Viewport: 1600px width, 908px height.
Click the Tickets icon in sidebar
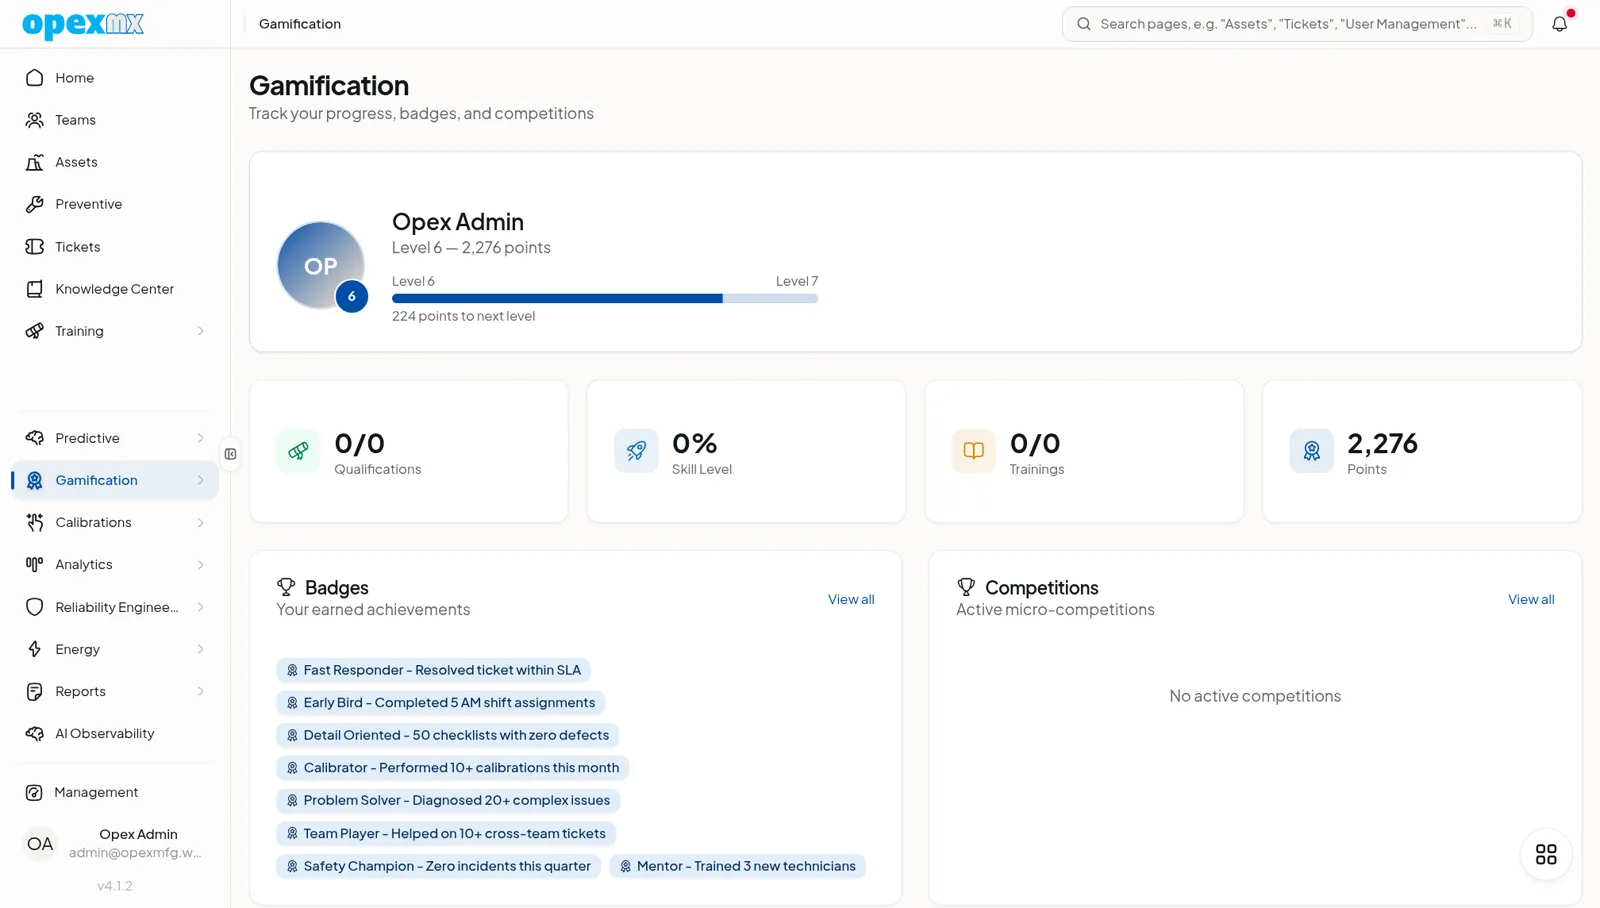[x=35, y=246]
